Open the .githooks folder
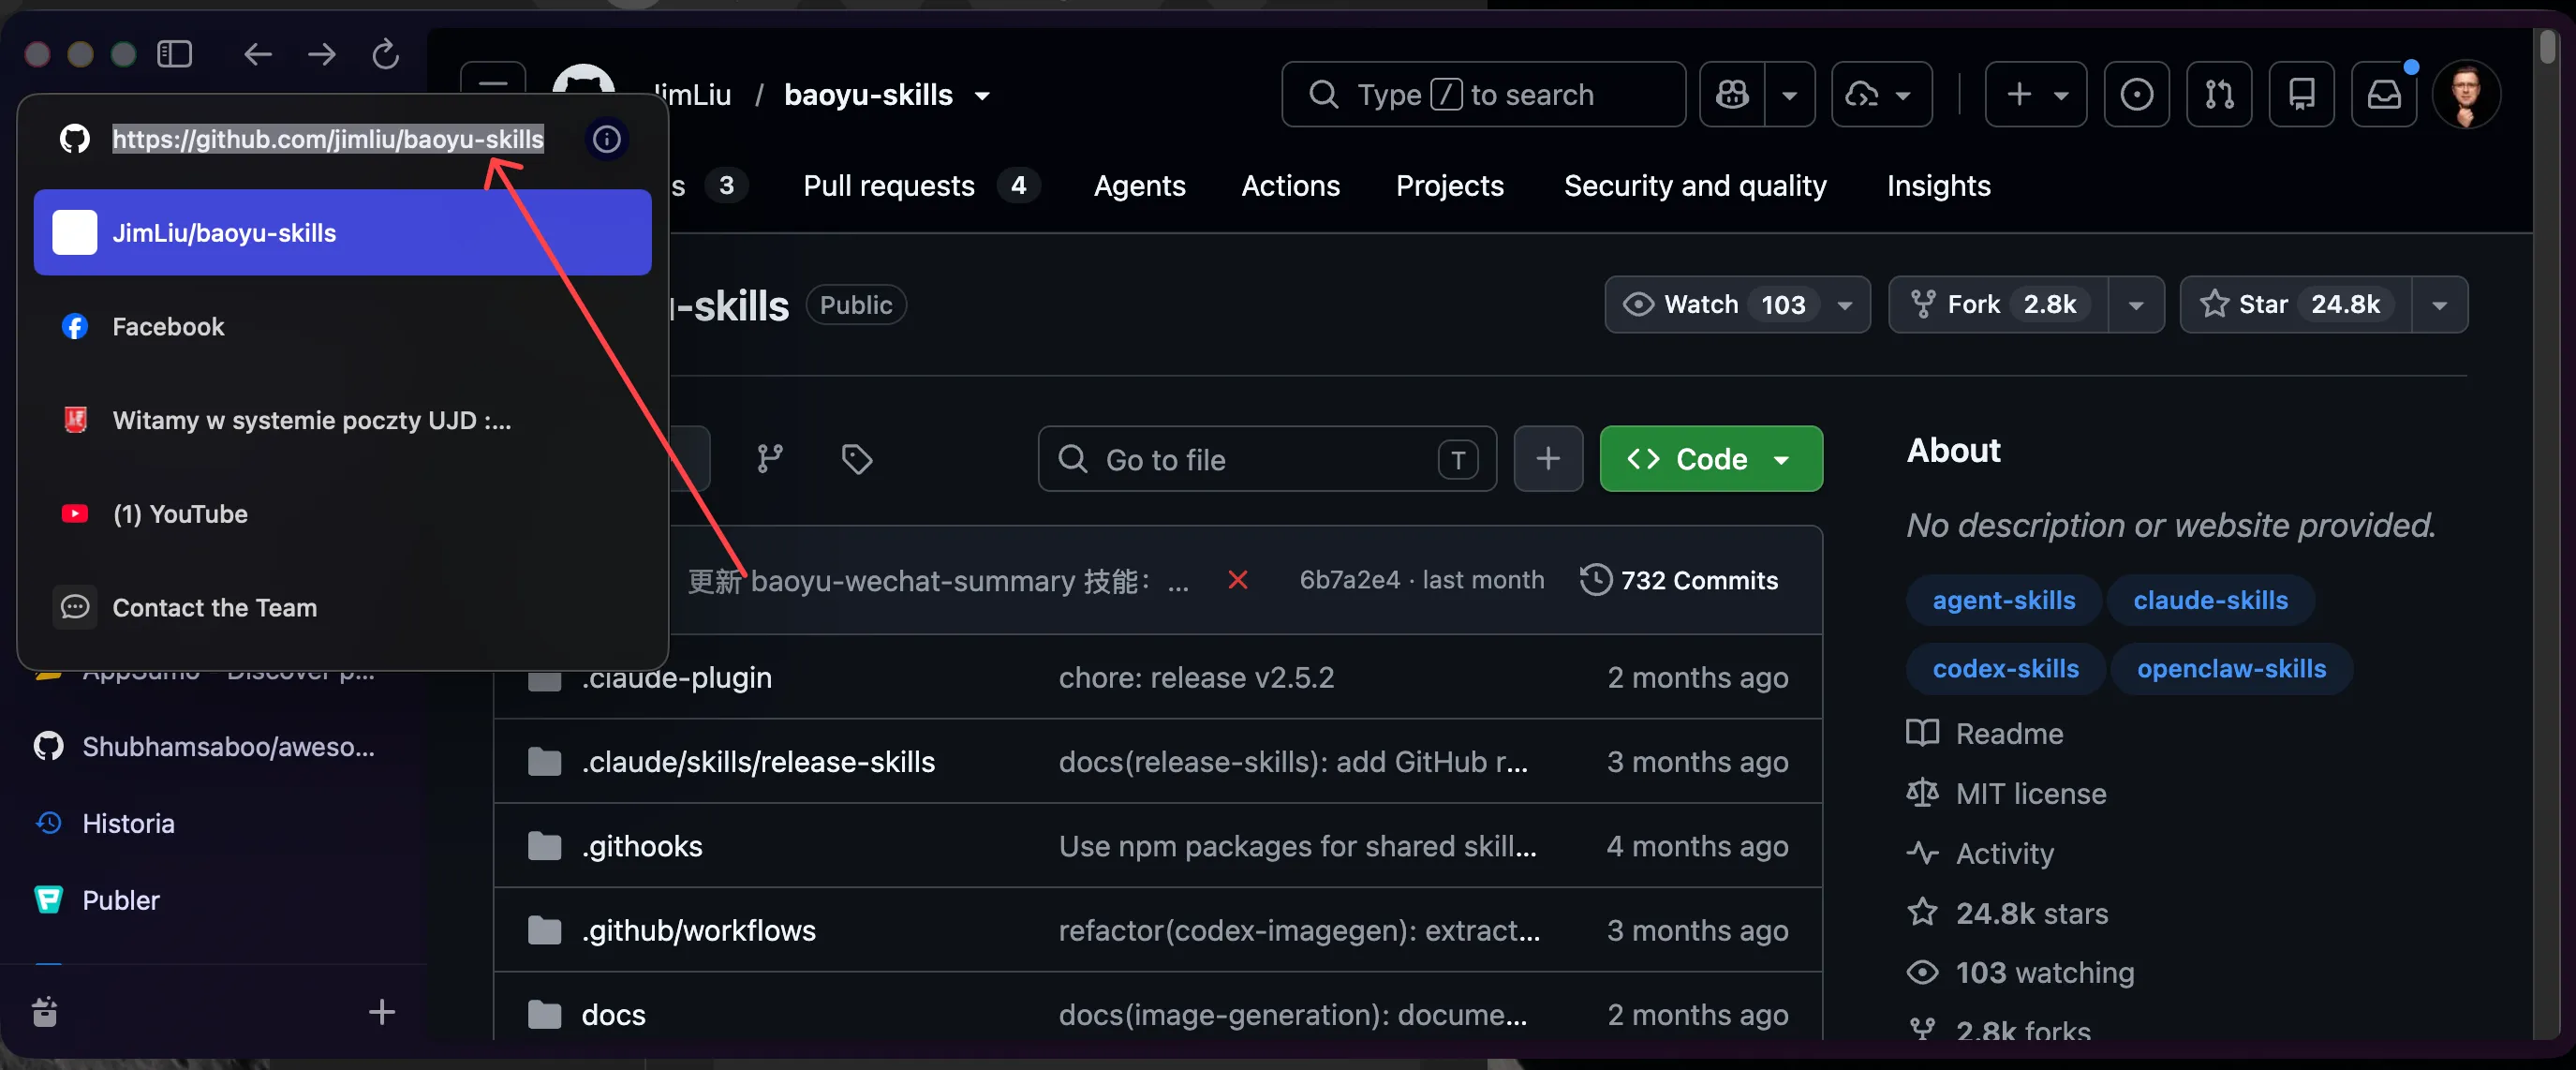Viewport: 2576px width, 1070px height. (x=642, y=847)
